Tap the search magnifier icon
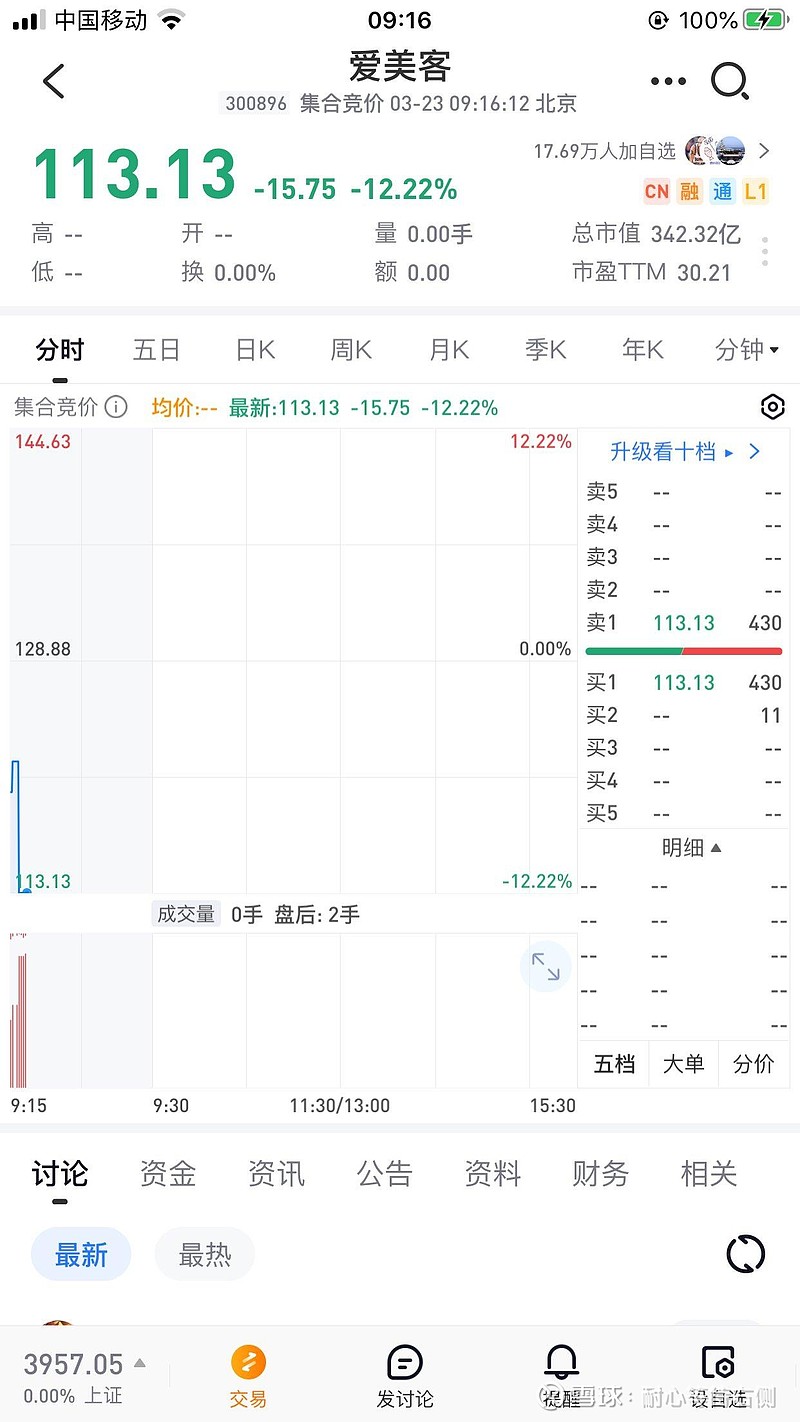 pos(731,81)
